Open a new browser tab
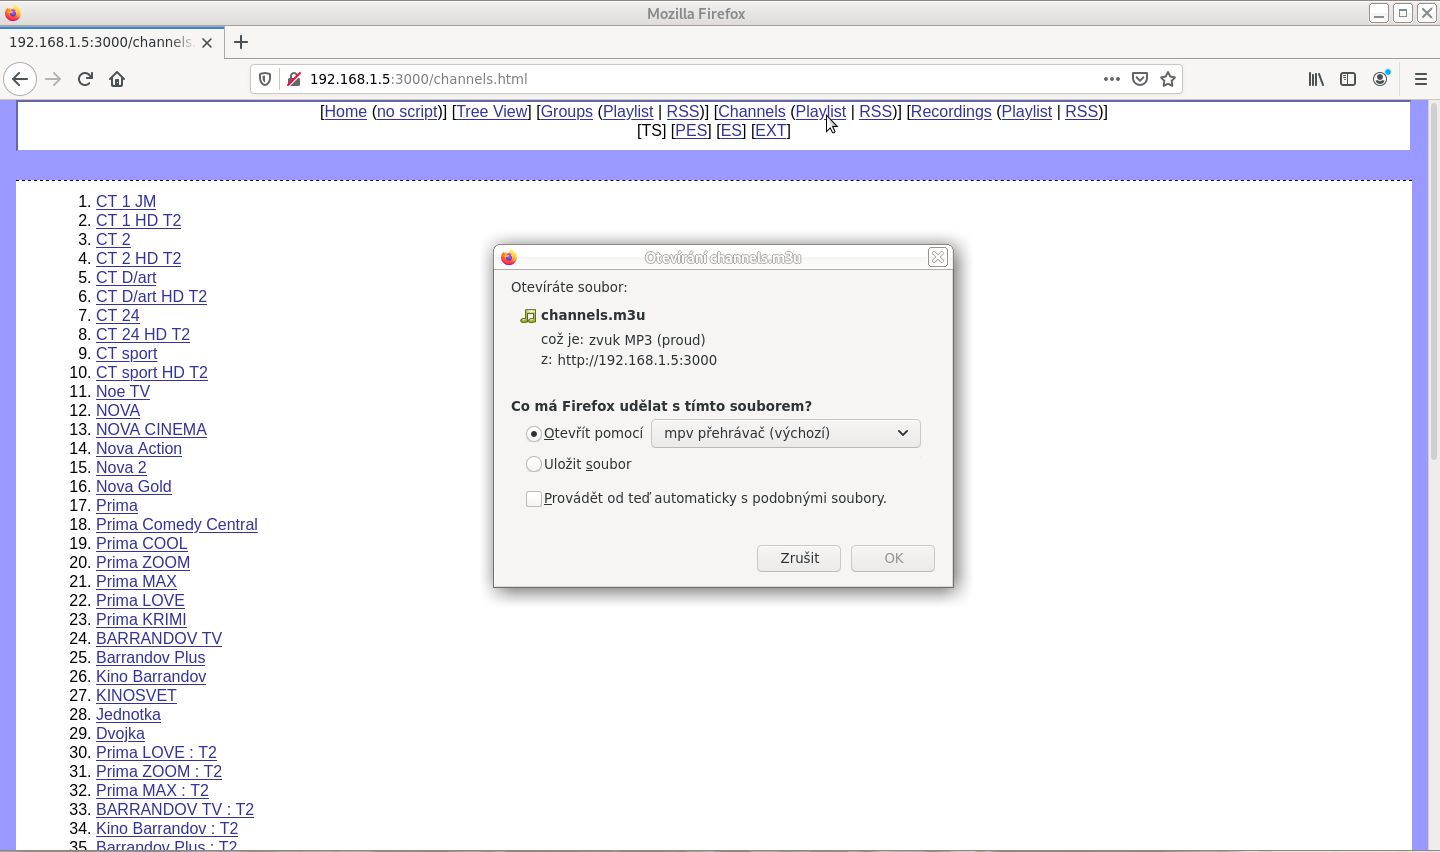Screen dimensions: 1440x852 coord(240,42)
